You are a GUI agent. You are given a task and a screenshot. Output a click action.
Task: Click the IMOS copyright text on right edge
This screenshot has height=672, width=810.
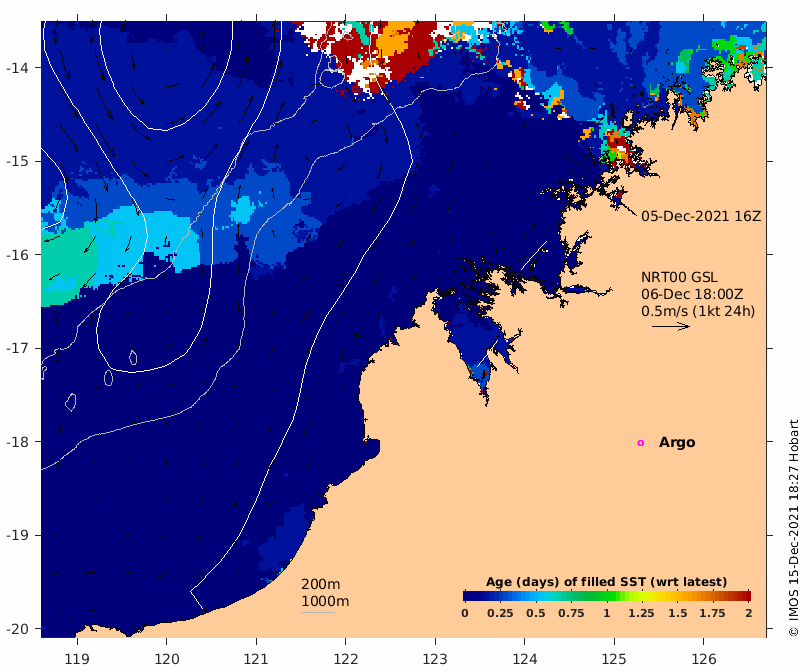(793, 528)
